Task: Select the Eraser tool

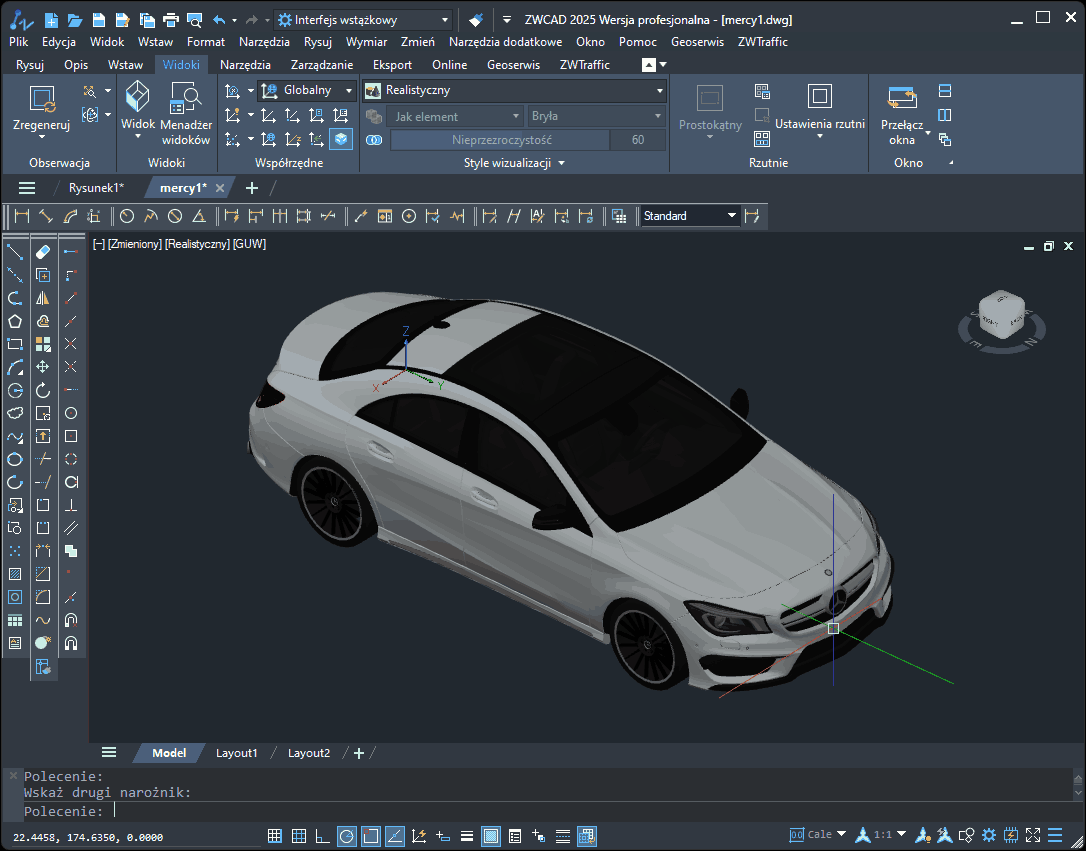Action: pyautogui.click(x=43, y=251)
